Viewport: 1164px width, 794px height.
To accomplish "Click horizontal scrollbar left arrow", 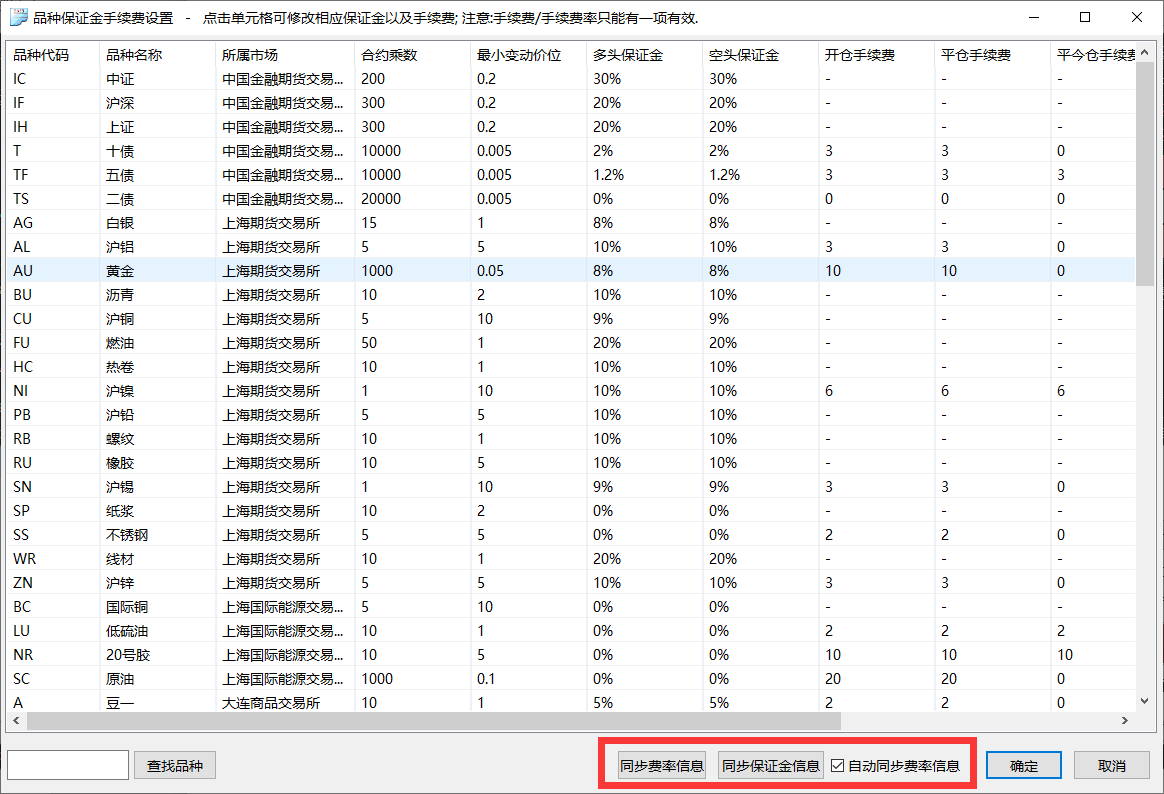I will point(16,721).
